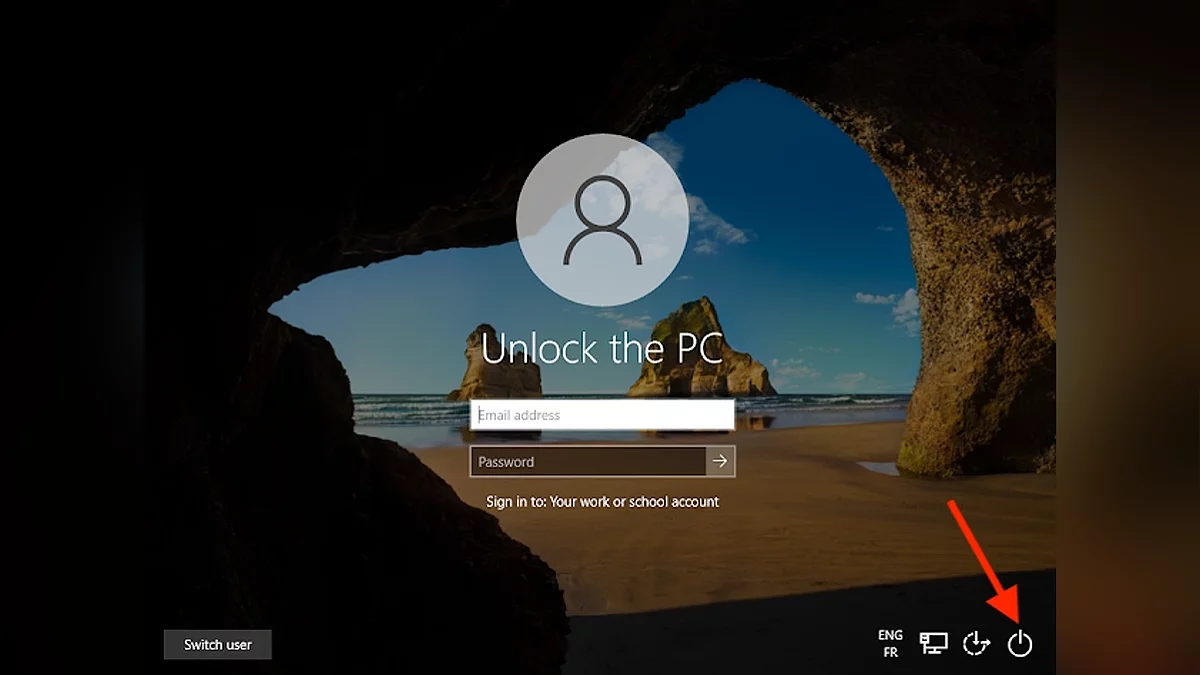Viewport: 1200px width, 675px height.
Task: Click the "FR" language label
Action: pos(890,653)
